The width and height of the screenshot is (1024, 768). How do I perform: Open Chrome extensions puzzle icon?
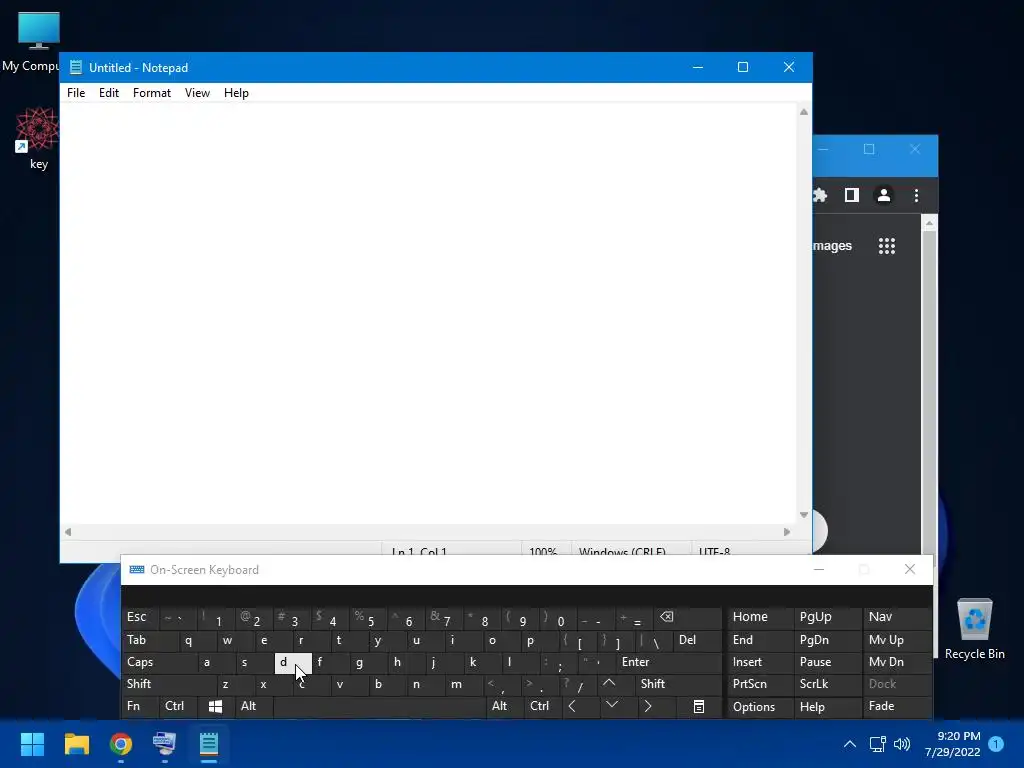[820, 195]
